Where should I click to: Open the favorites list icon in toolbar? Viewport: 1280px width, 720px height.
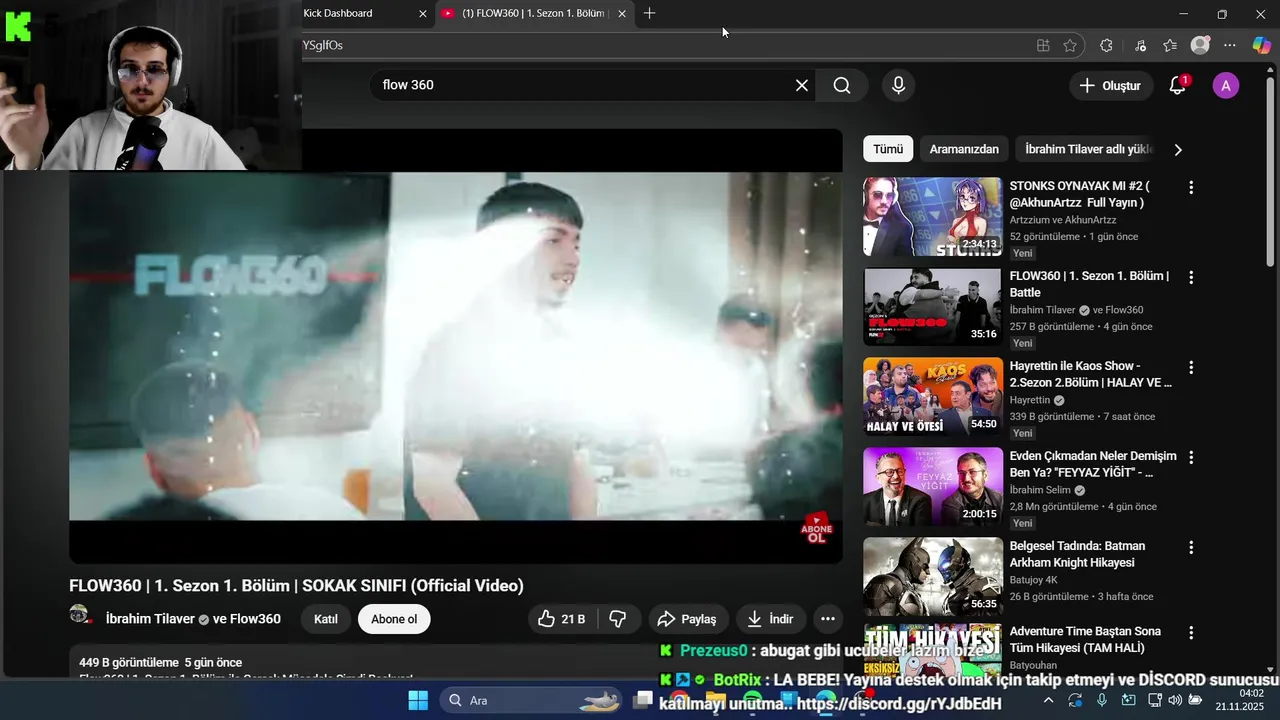point(1170,45)
